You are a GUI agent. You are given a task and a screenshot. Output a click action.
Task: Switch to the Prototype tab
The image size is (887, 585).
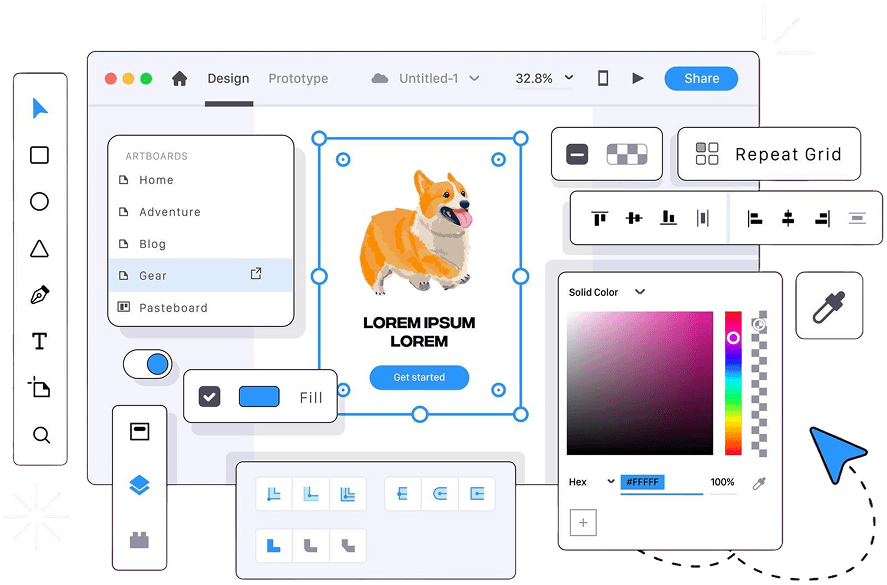[x=298, y=78]
